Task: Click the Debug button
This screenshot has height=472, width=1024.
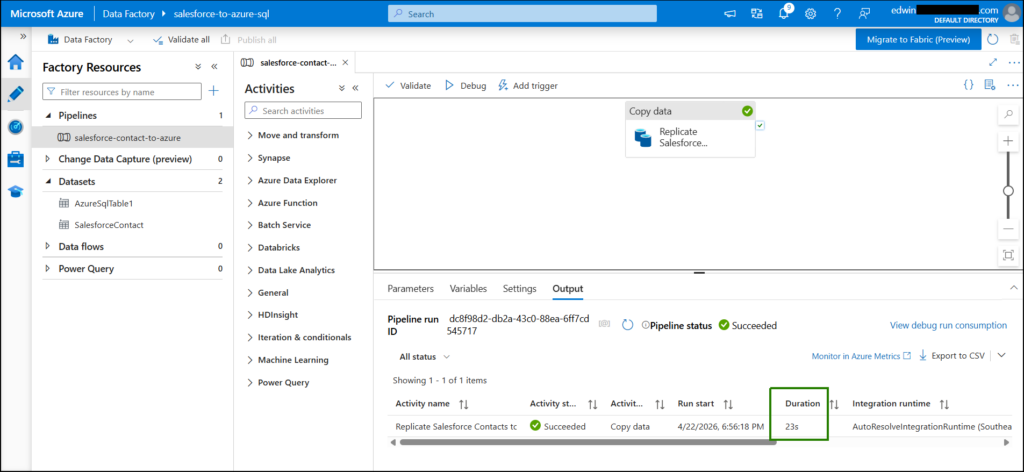Action: (466, 86)
